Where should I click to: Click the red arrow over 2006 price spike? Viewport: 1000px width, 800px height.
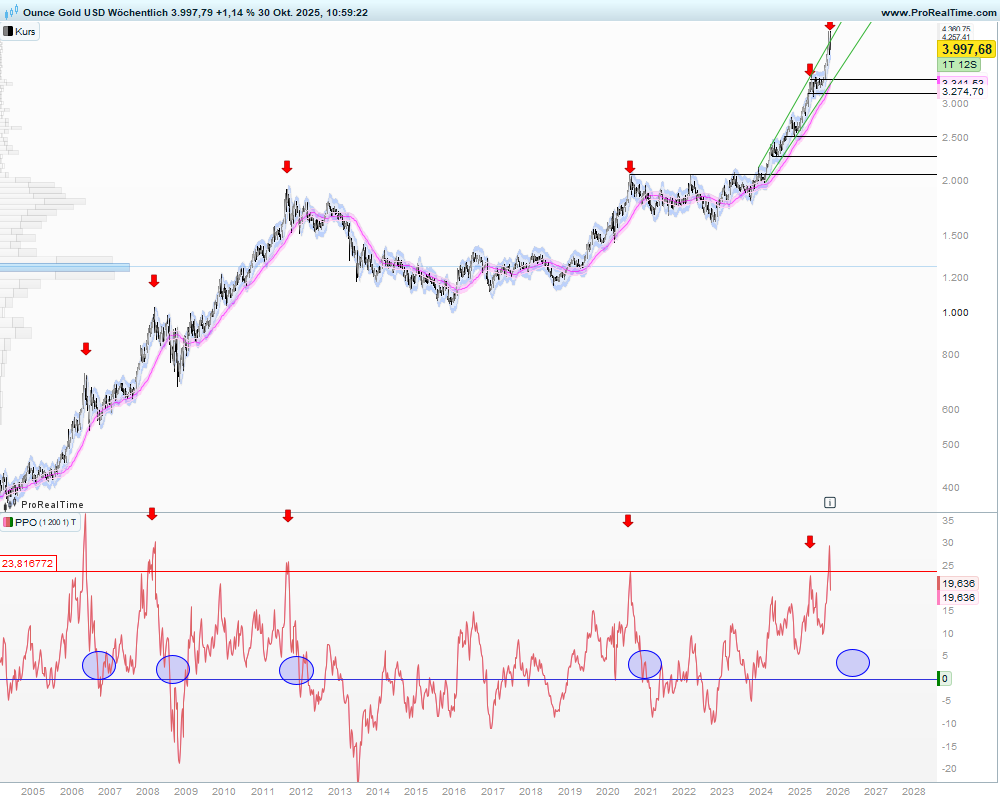86,349
